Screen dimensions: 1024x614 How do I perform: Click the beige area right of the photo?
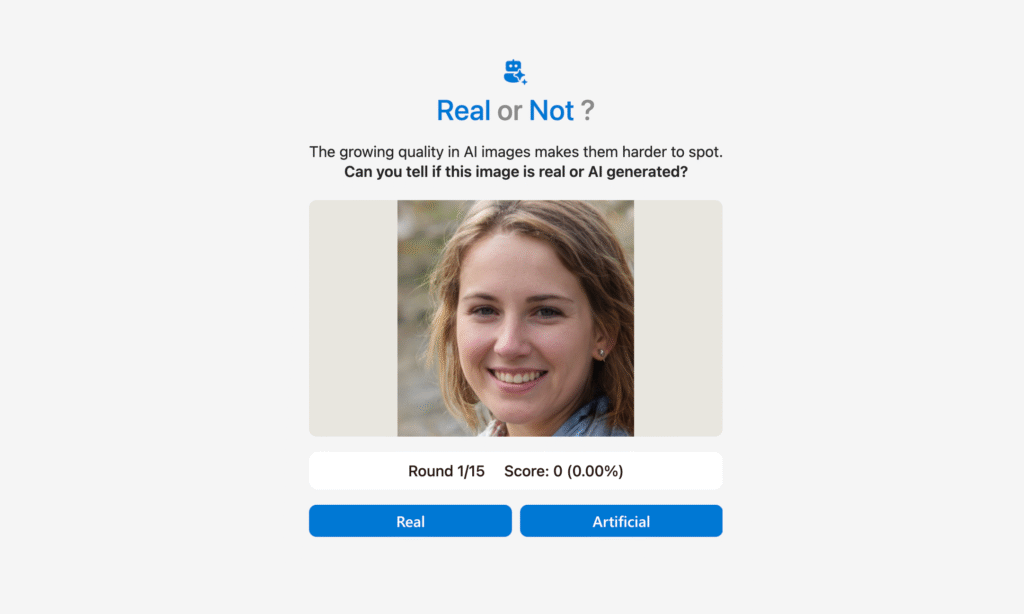679,318
